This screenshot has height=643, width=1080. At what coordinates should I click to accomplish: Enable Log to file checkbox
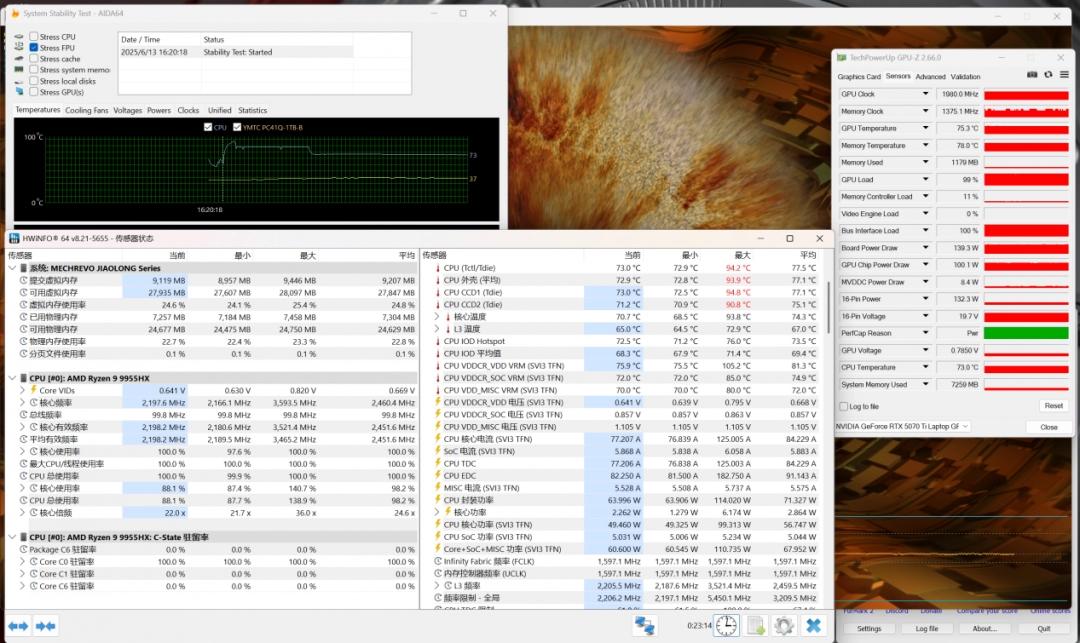(842, 406)
